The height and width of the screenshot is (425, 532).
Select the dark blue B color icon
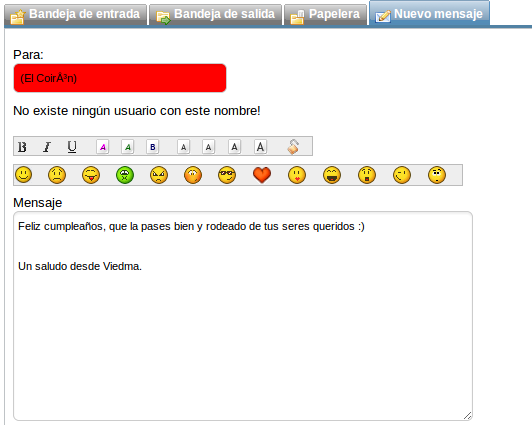(x=153, y=147)
